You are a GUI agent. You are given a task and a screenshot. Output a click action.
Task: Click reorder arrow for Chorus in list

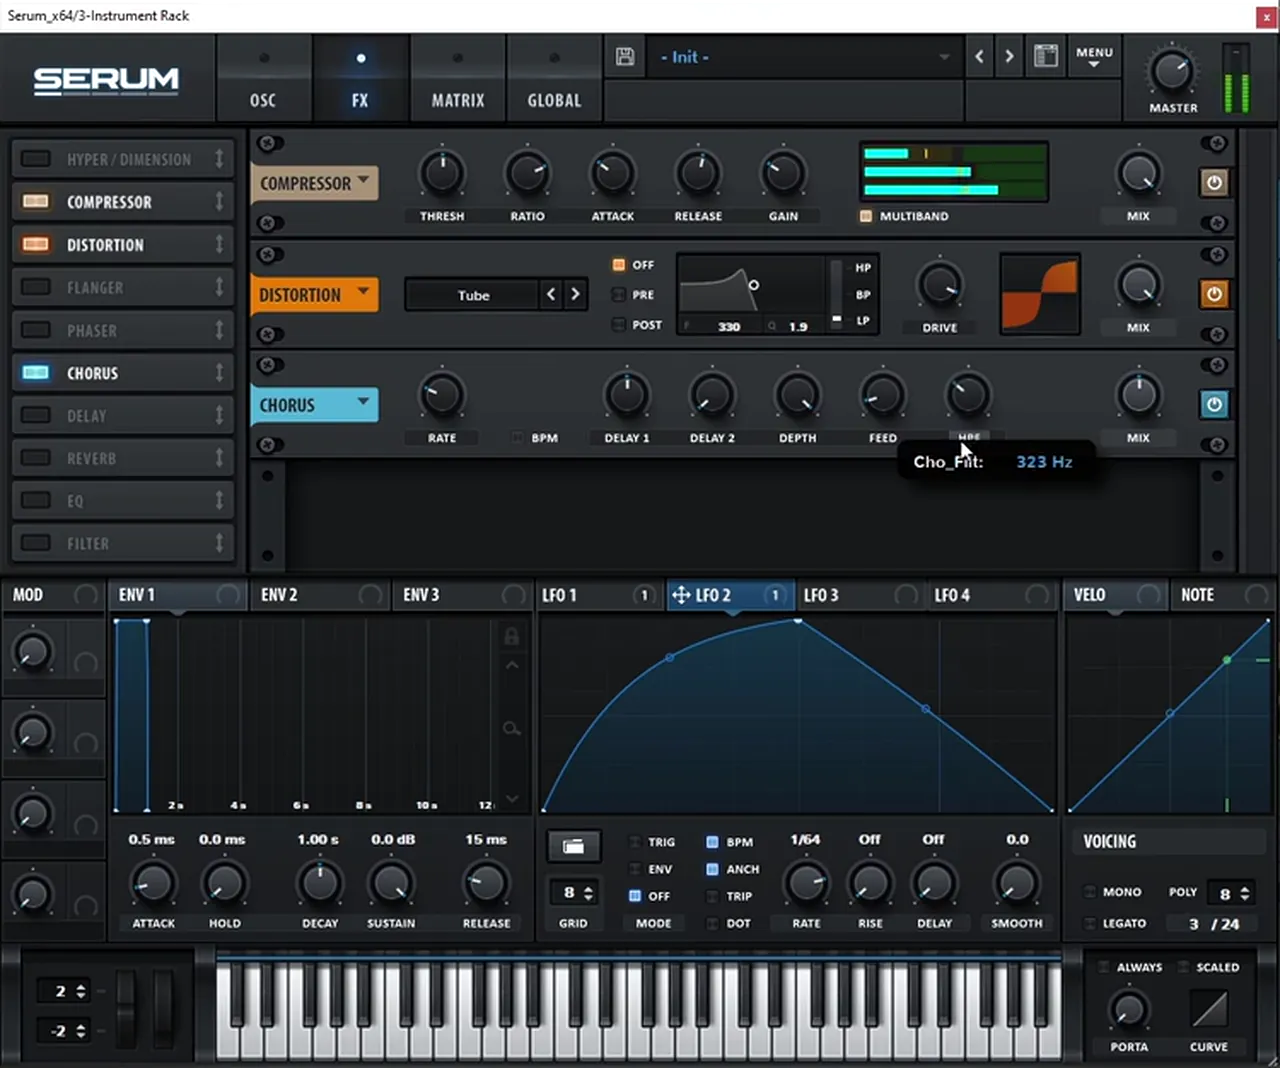[x=219, y=373]
